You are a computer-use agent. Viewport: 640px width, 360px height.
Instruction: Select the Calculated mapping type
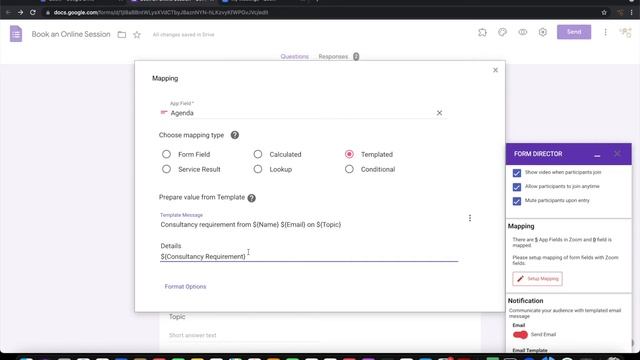pyautogui.click(x=258, y=154)
